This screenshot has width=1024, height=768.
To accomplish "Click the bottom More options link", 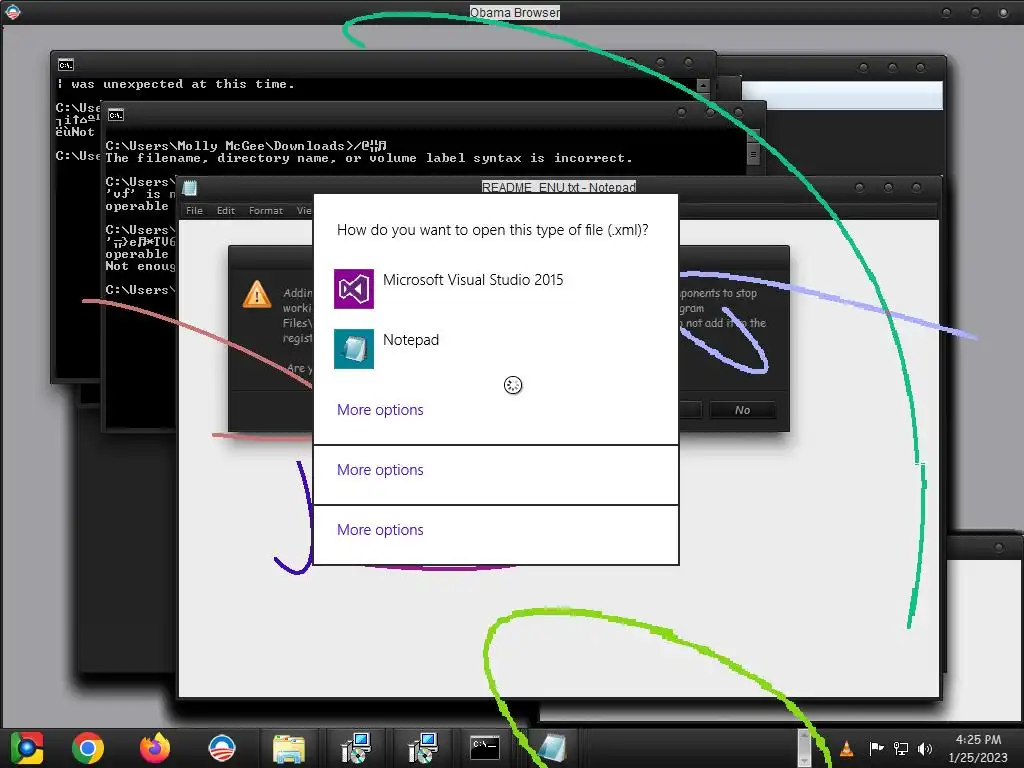I will point(380,530).
